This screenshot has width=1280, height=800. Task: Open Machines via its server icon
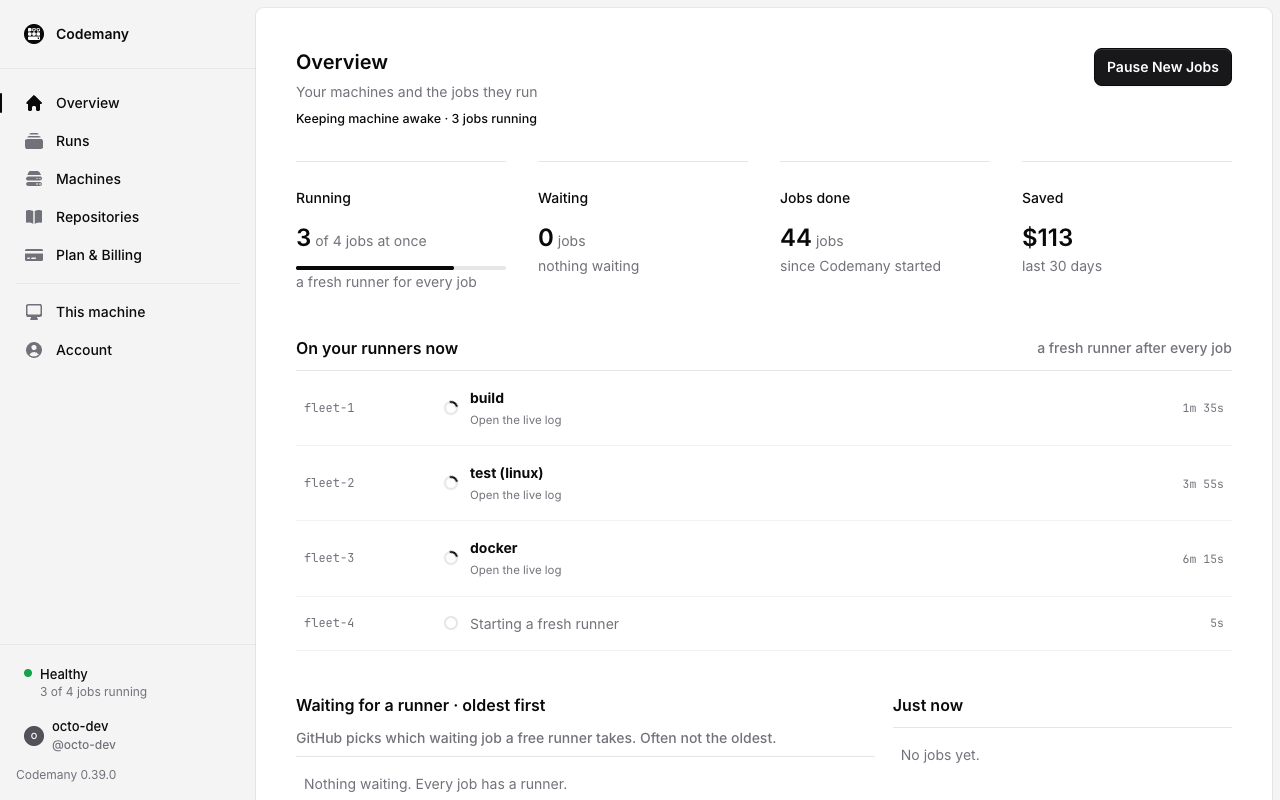[34, 179]
